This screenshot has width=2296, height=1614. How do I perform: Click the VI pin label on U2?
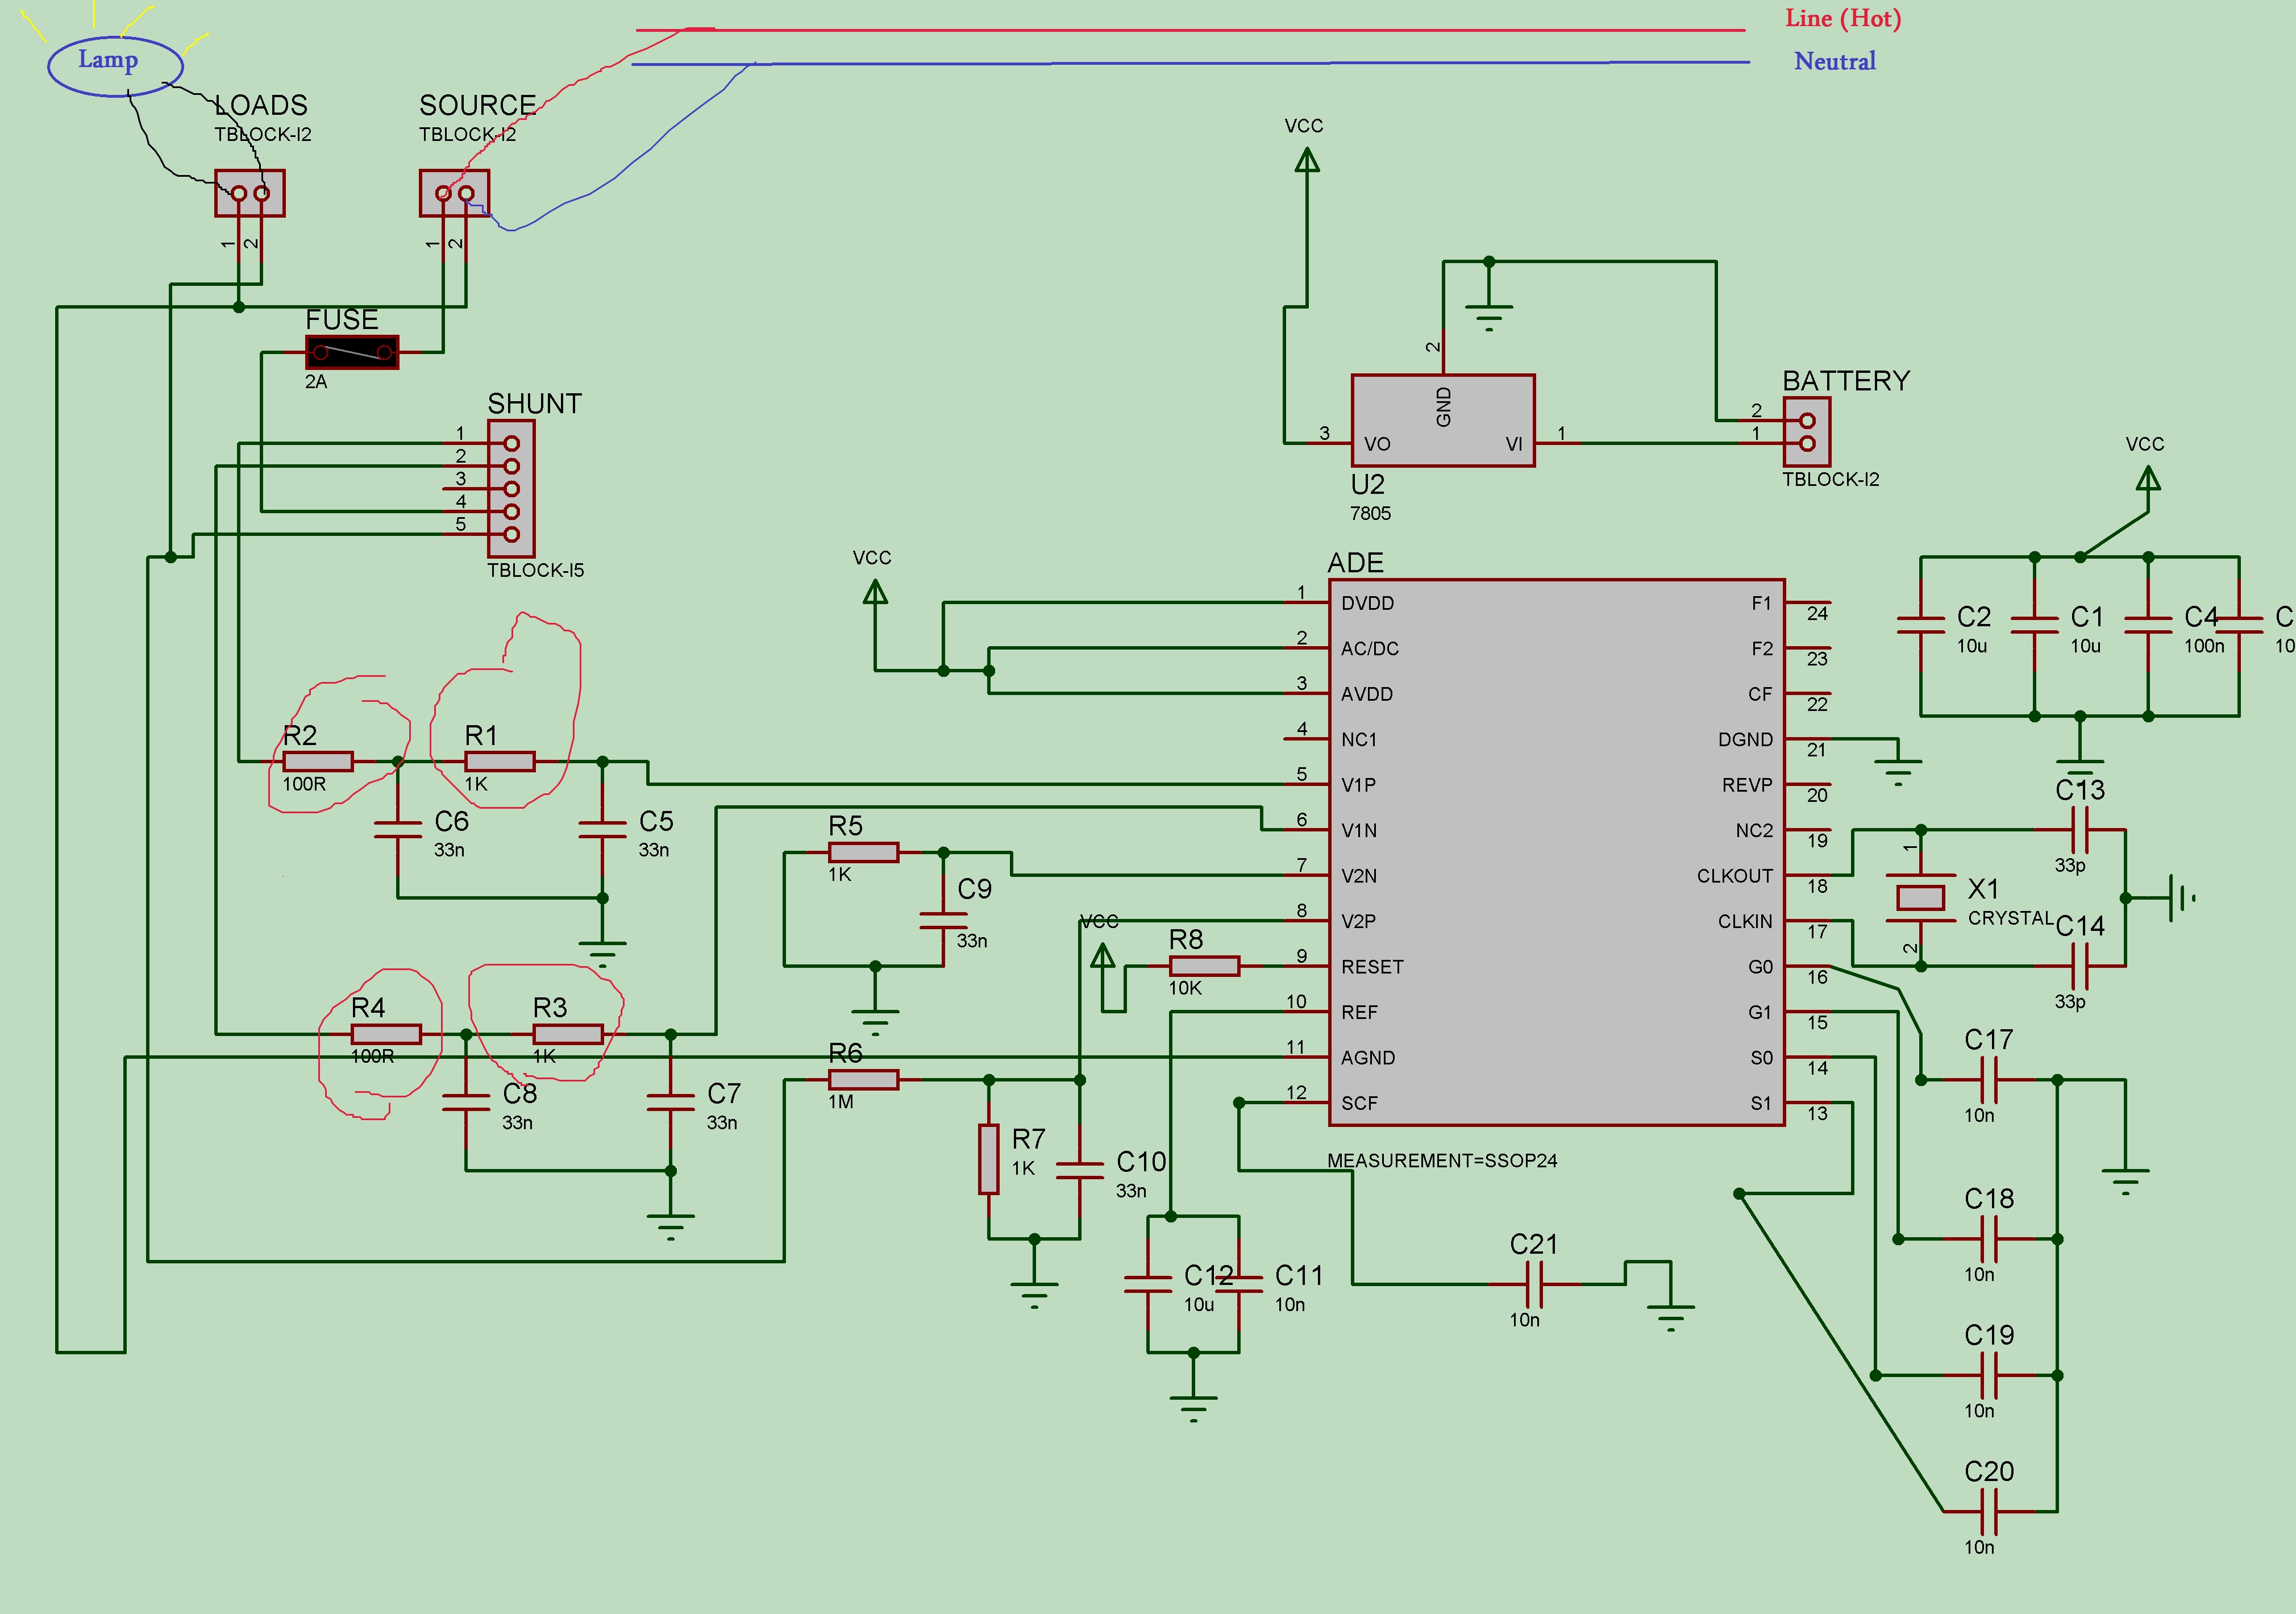point(1514,444)
